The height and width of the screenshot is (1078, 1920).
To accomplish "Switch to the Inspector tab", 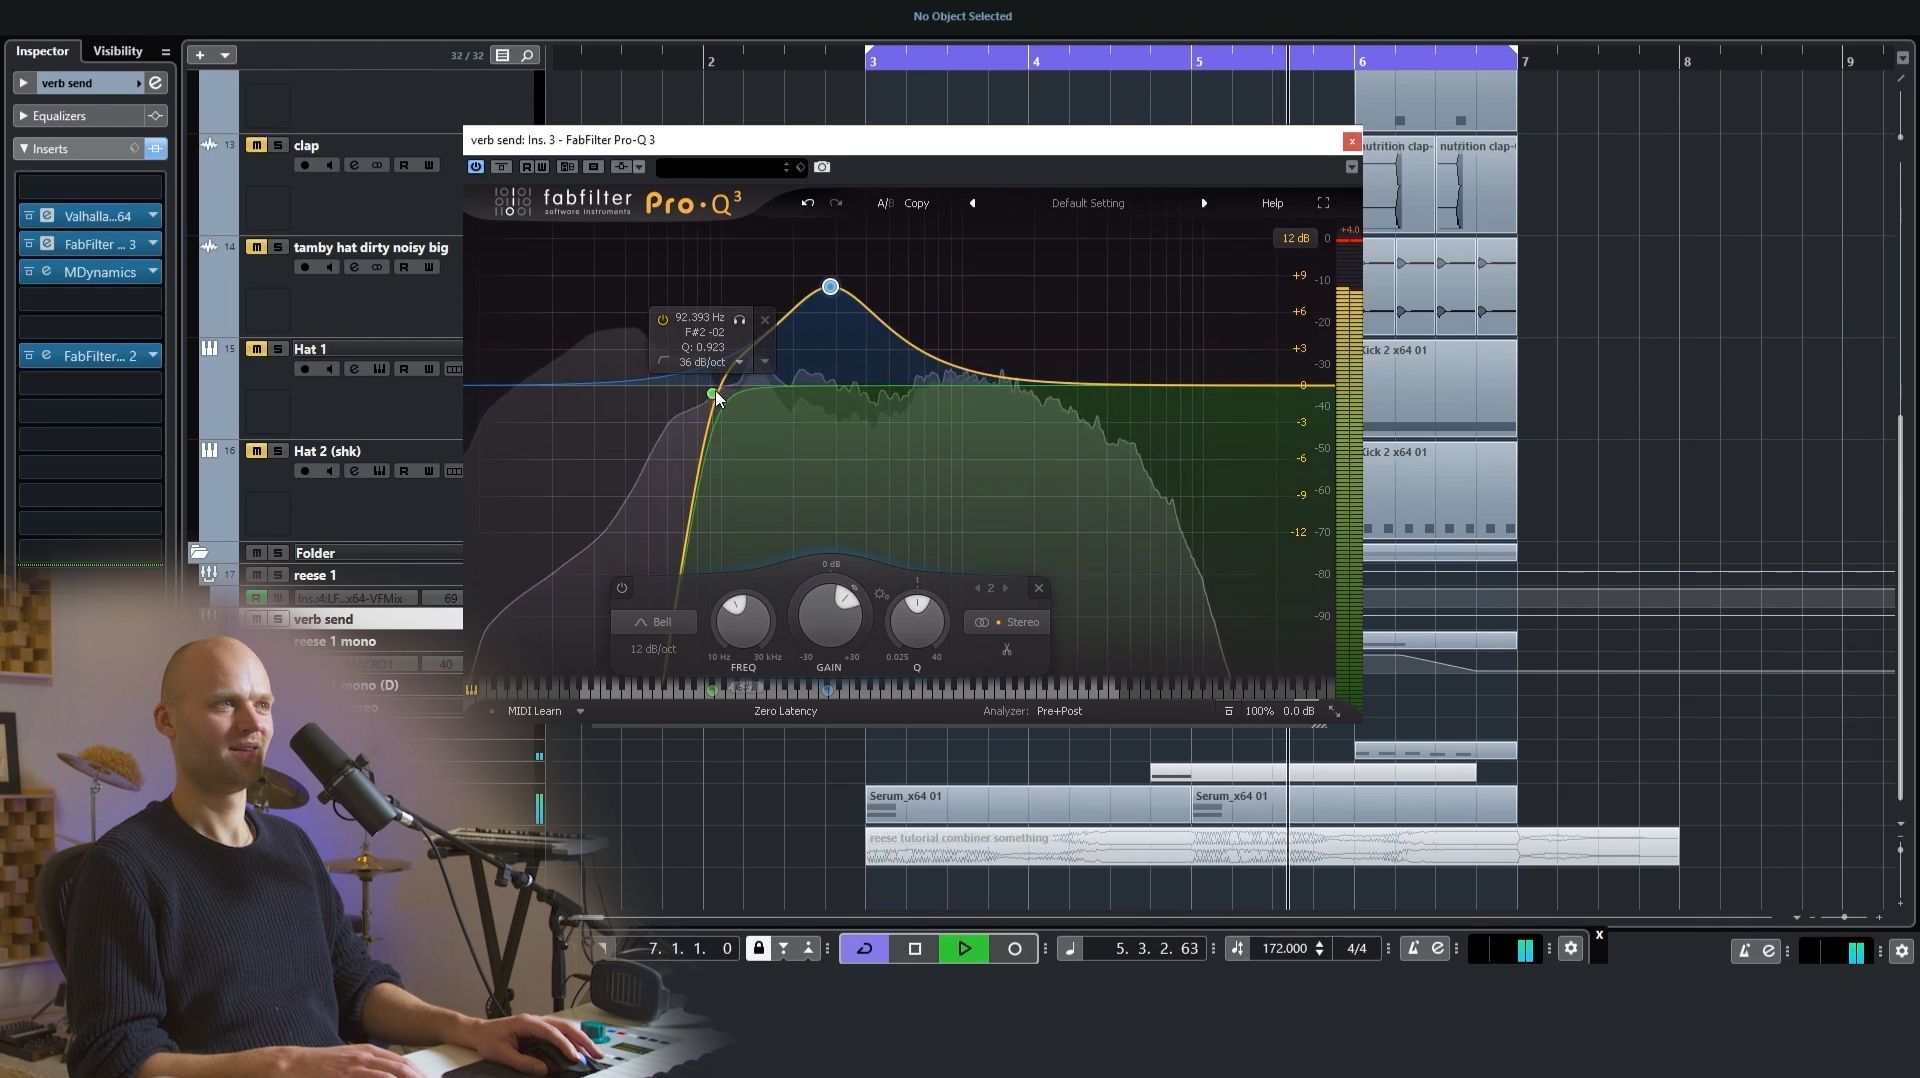I will [42, 51].
